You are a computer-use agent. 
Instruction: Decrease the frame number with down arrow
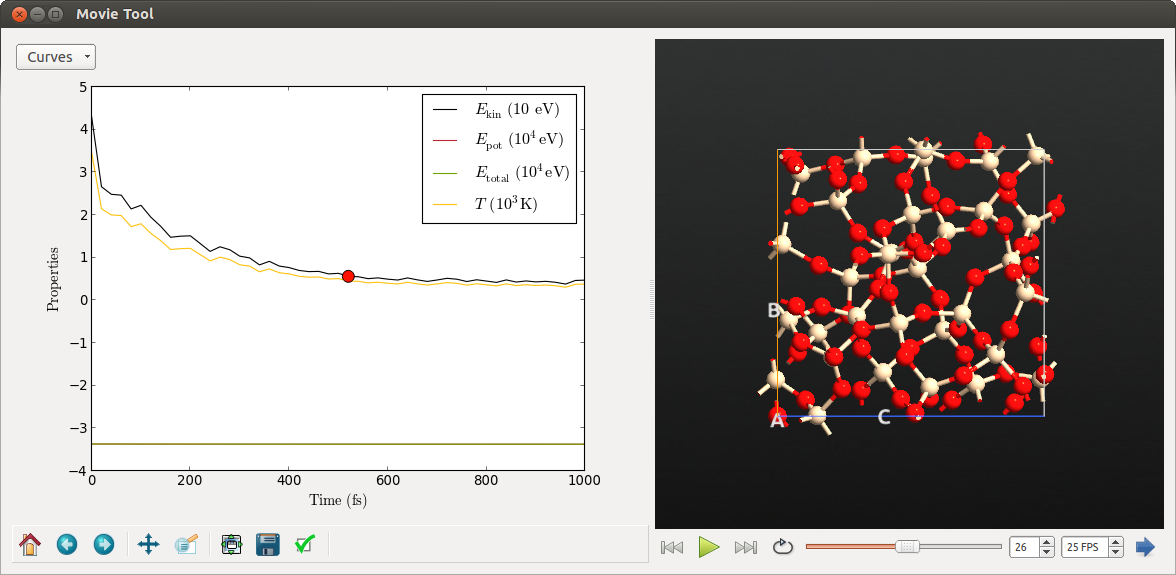1048,552
